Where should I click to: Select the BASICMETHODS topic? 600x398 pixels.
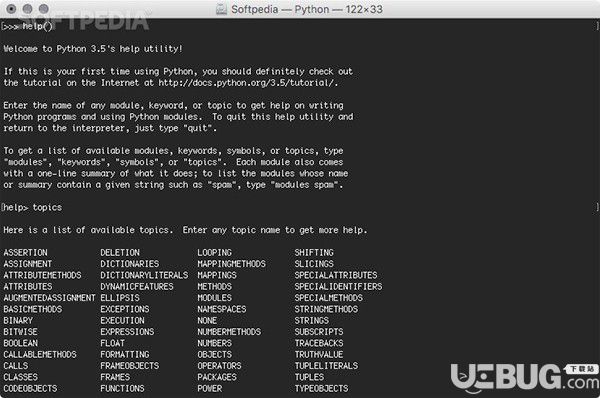pyautogui.click(x=33, y=309)
